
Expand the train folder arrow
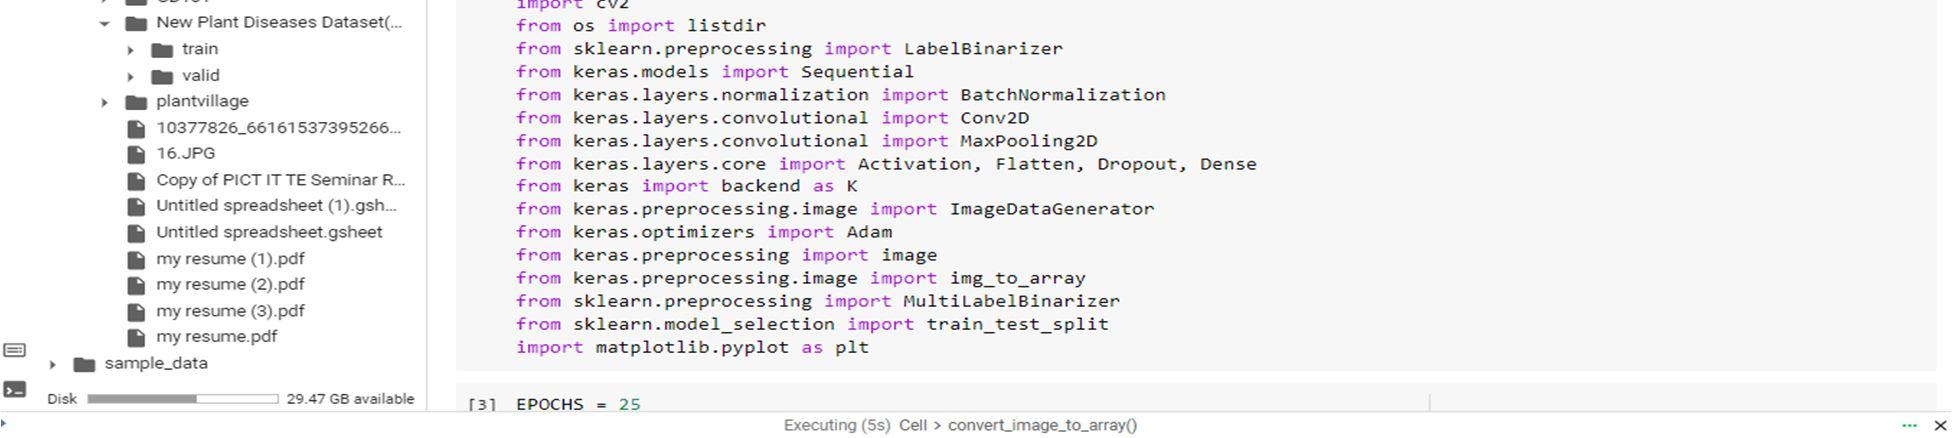tap(130, 49)
